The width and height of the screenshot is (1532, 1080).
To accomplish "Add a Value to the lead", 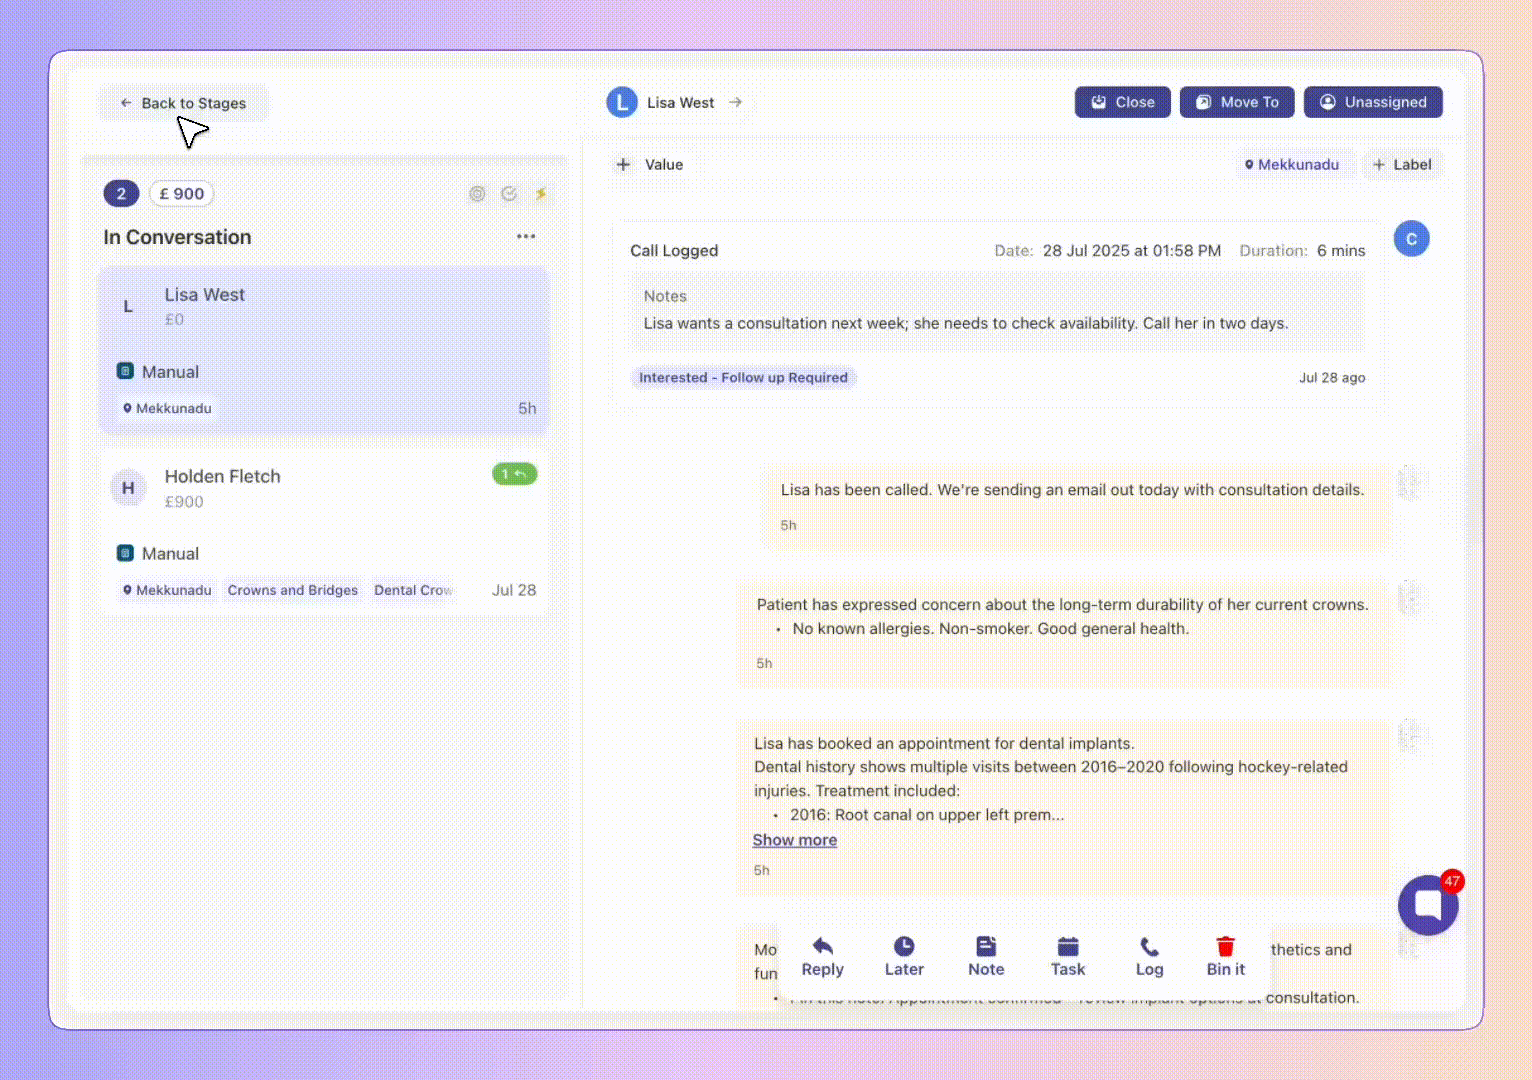I will pyautogui.click(x=650, y=165).
